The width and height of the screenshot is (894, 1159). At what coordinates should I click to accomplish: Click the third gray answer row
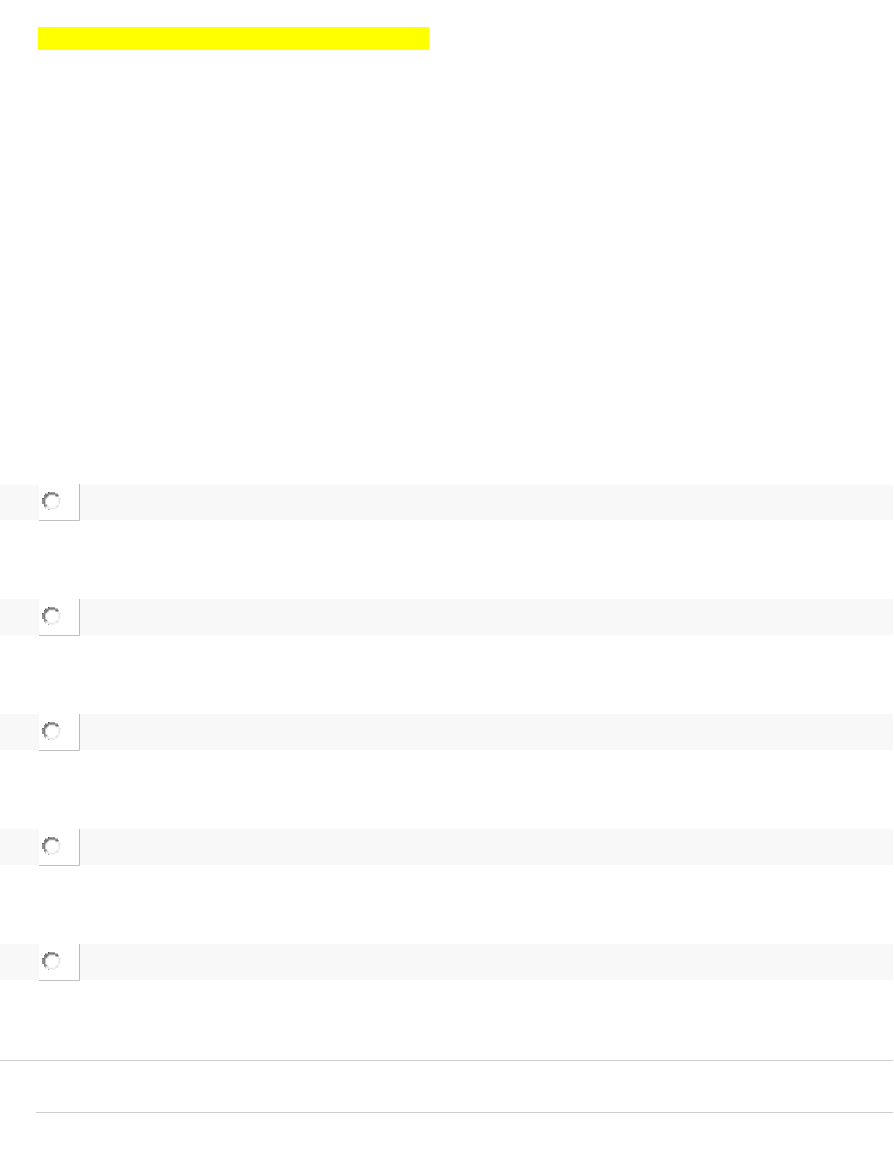point(480,732)
